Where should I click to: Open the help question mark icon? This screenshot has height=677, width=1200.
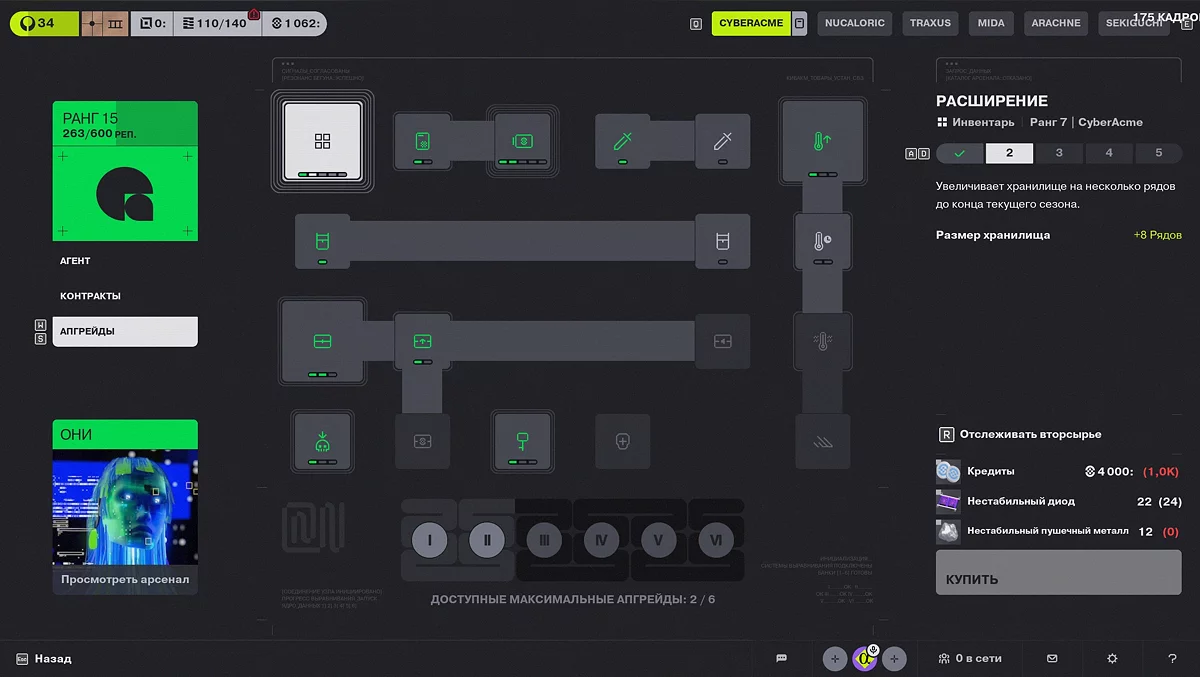click(x=1172, y=658)
